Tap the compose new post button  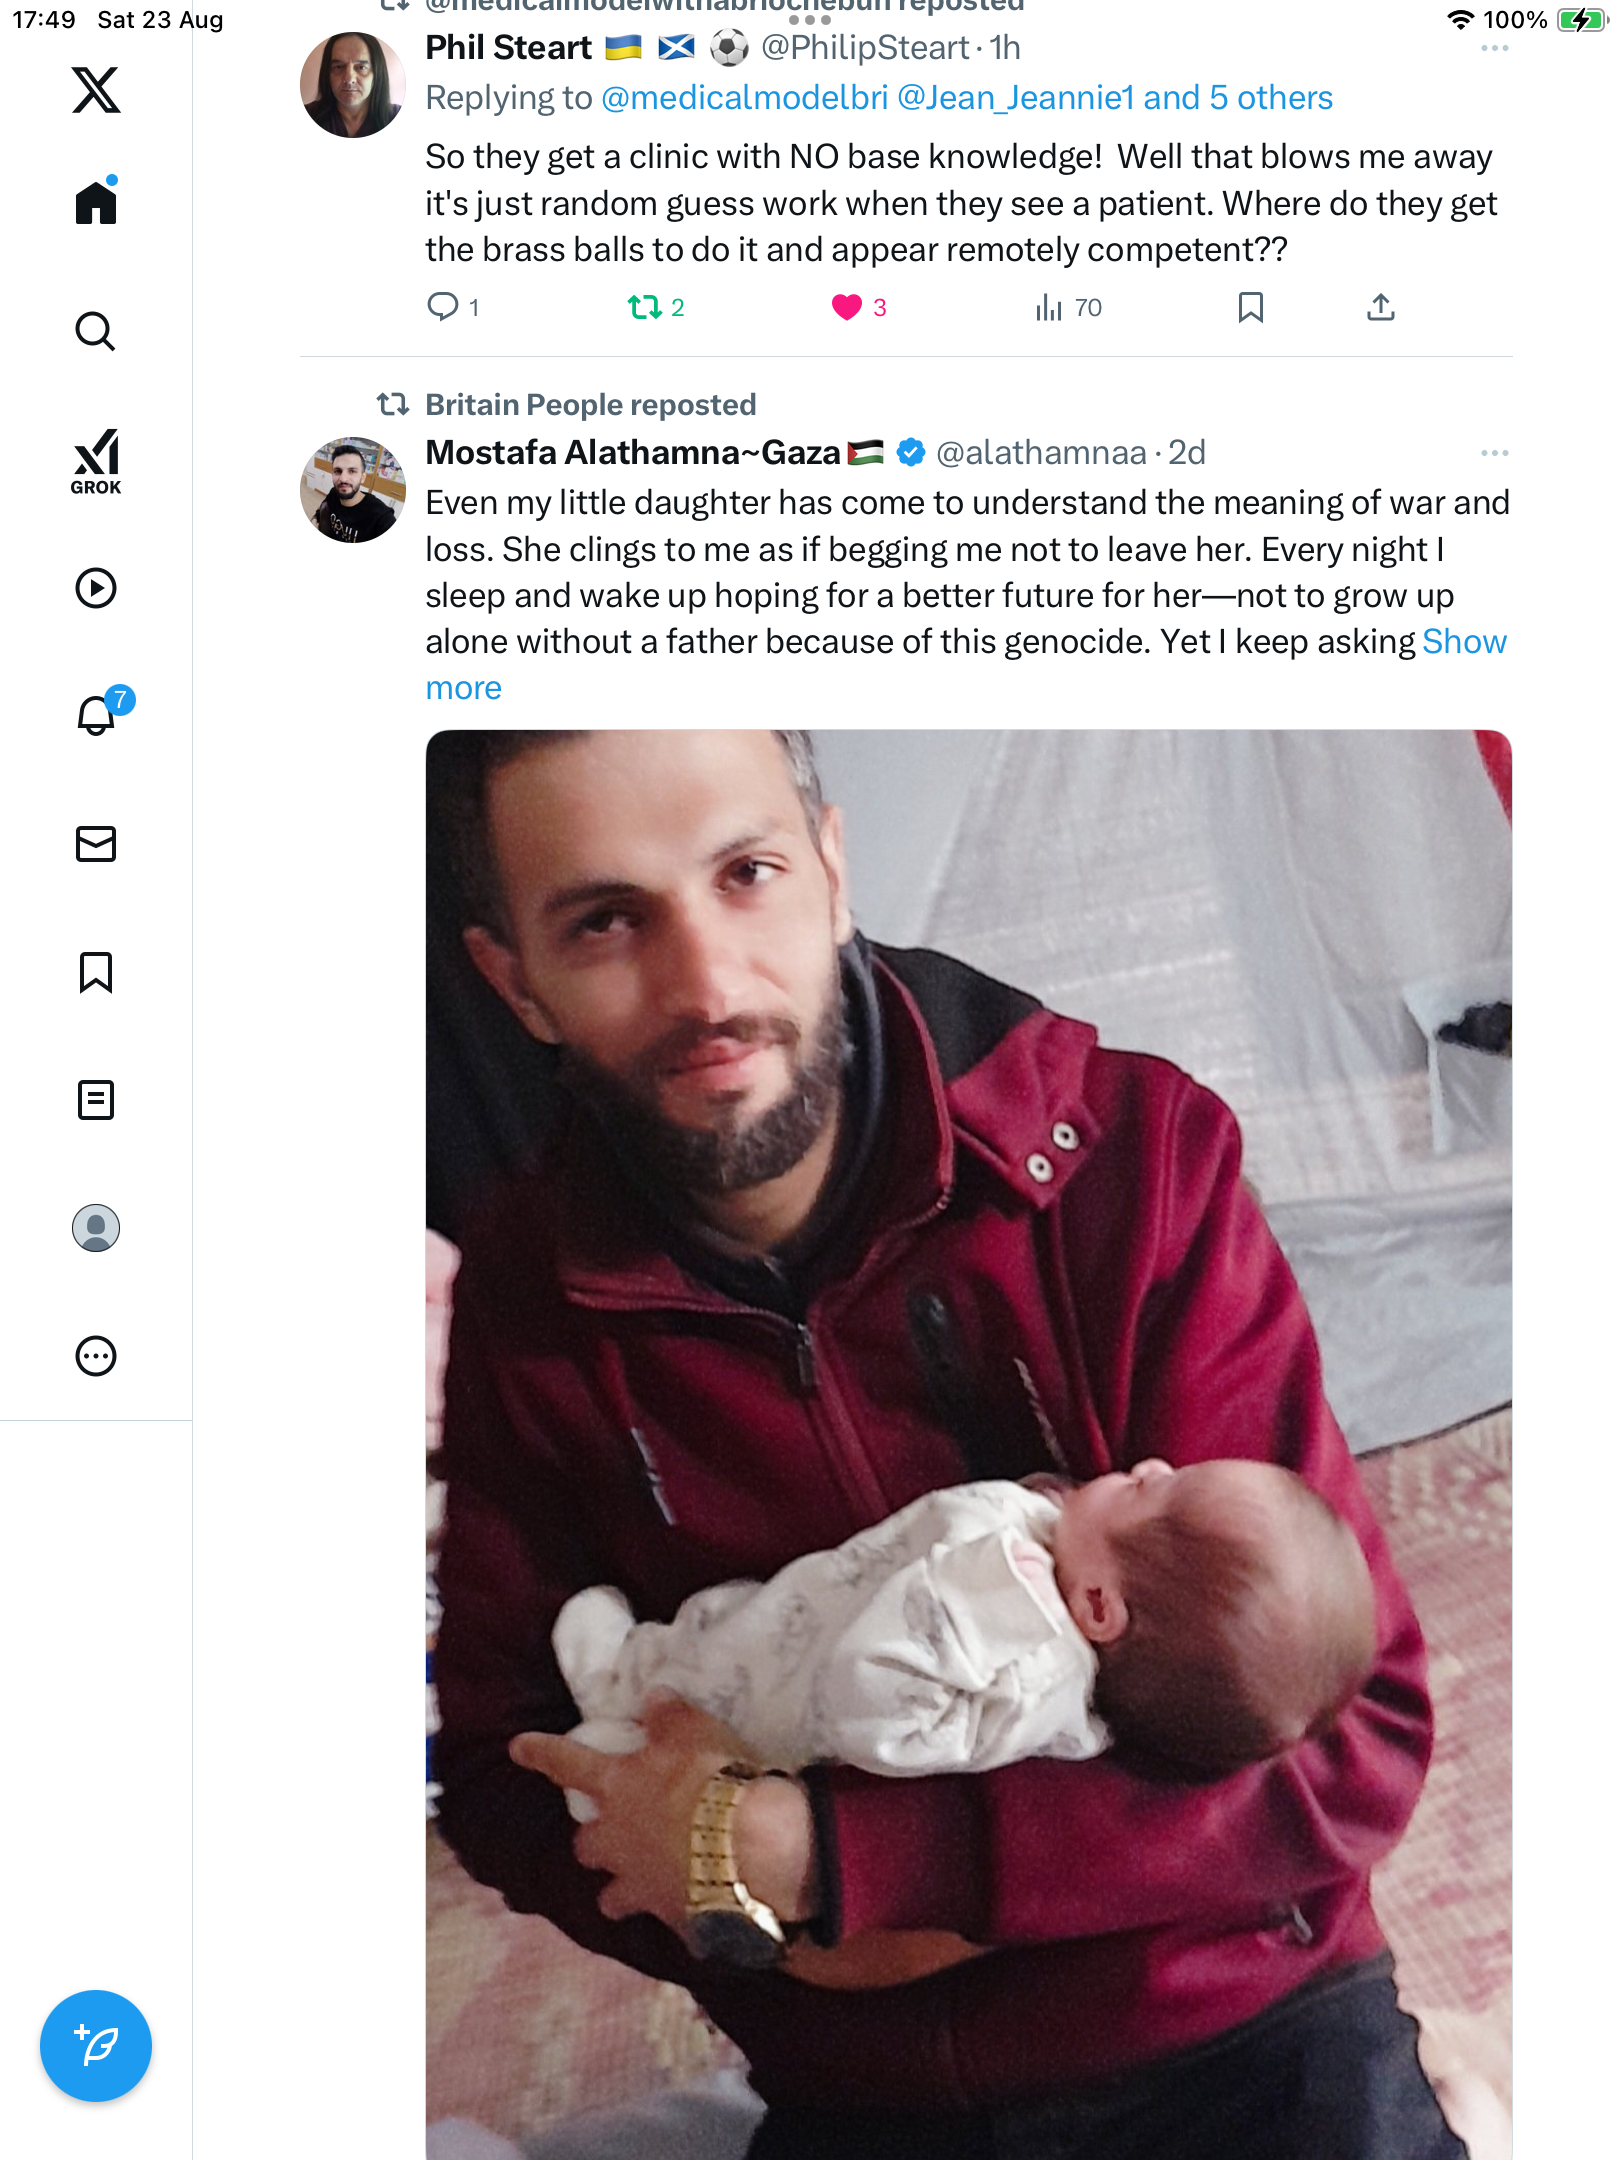(x=96, y=2046)
